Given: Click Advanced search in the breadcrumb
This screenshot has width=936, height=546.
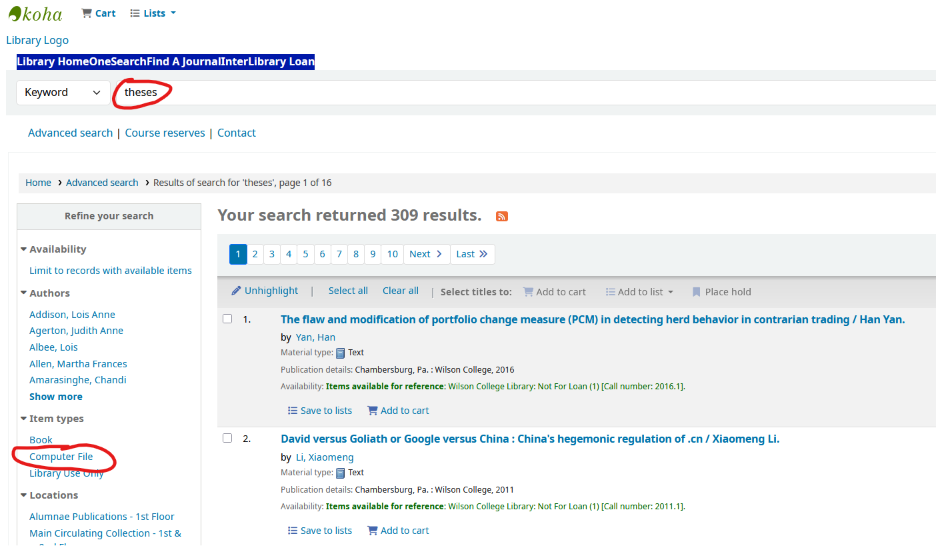Looking at the screenshot, I should [102, 183].
